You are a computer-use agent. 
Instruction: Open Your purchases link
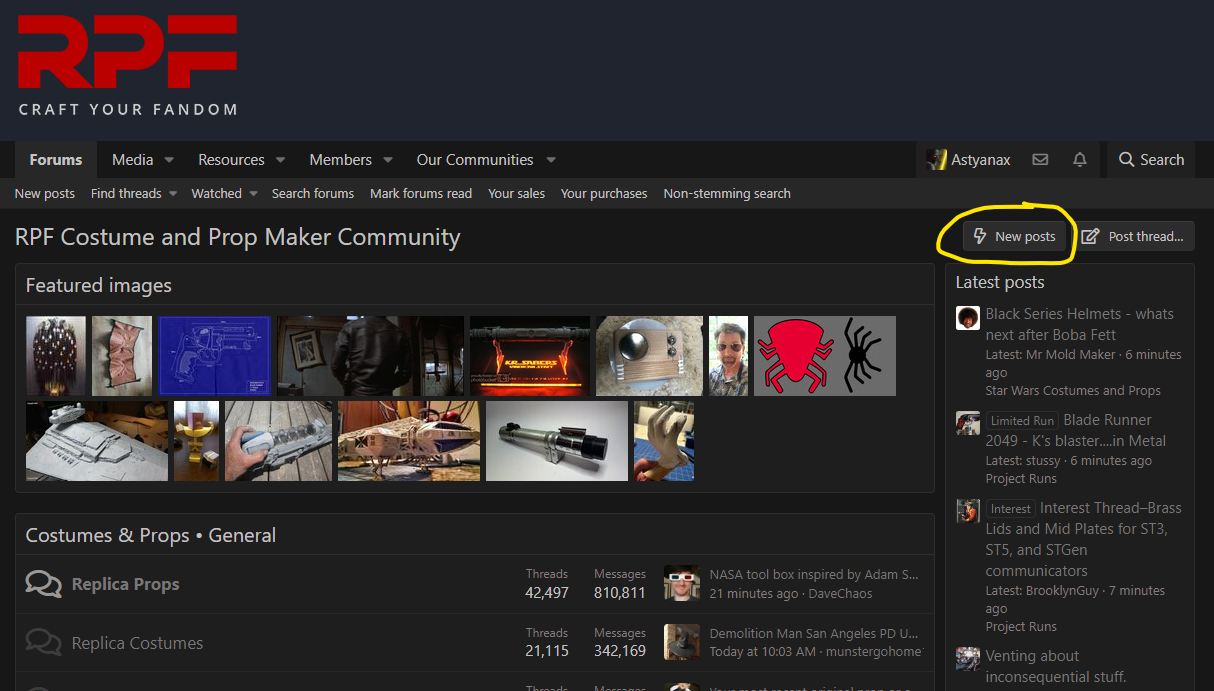[x=604, y=194]
